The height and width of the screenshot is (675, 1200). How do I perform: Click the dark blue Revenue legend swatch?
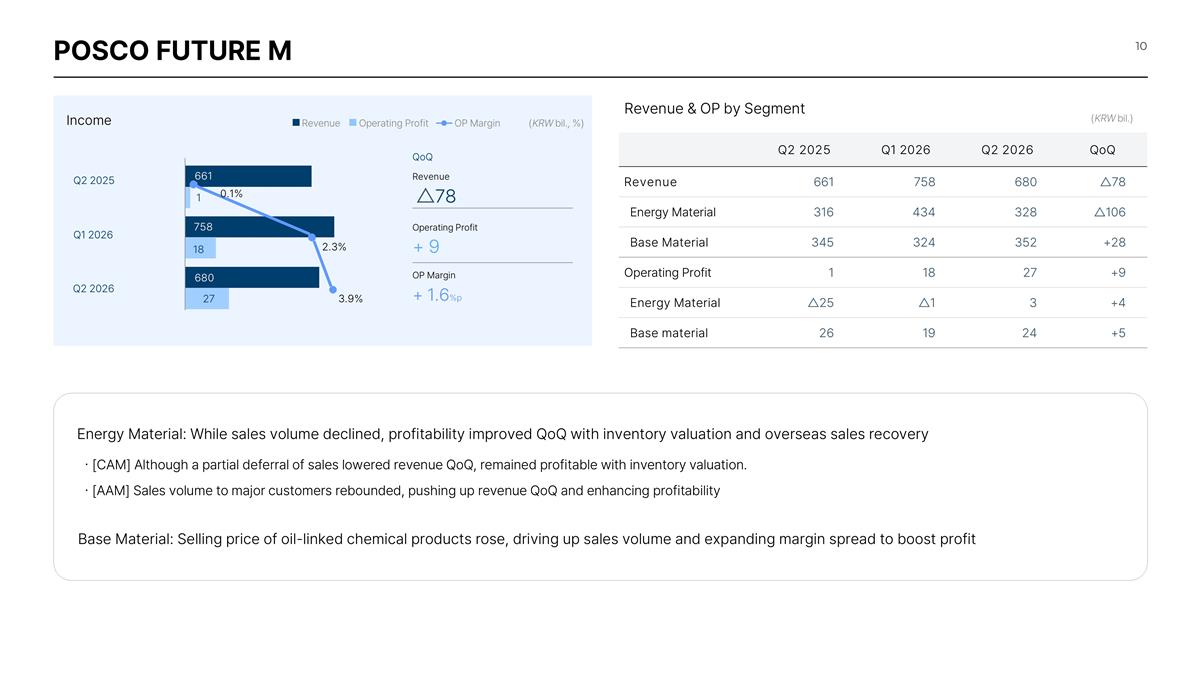(x=296, y=123)
